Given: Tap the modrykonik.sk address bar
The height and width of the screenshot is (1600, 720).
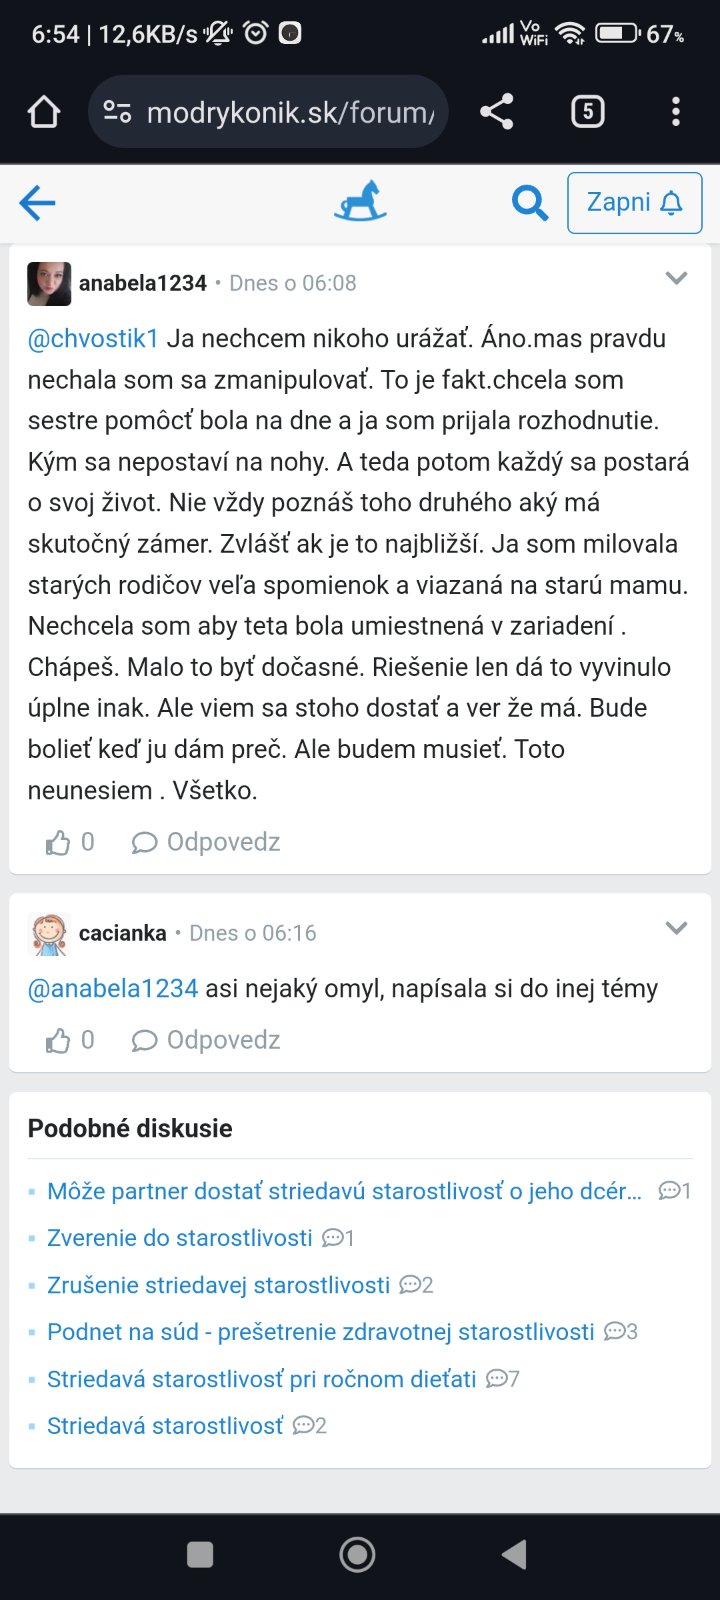Looking at the screenshot, I should pyautogui.click(x=290, y=112).
